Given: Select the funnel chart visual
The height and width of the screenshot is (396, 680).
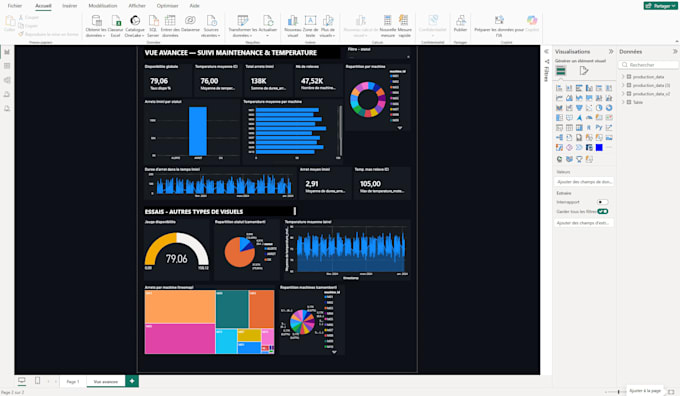Looking at the screenshot, I should [x=579, y=108].
